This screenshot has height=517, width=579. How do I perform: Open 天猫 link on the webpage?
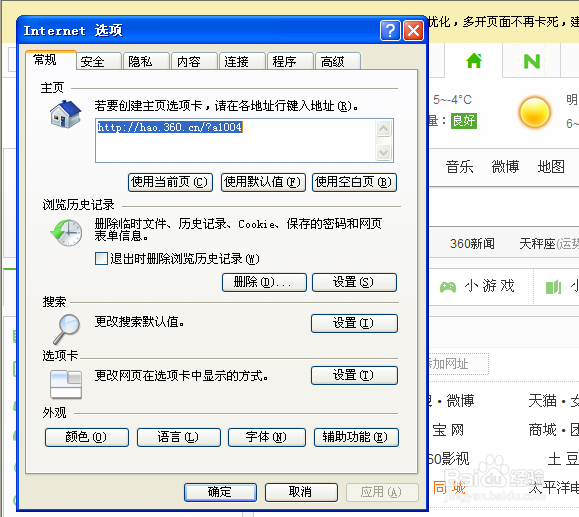click(542, 401)
